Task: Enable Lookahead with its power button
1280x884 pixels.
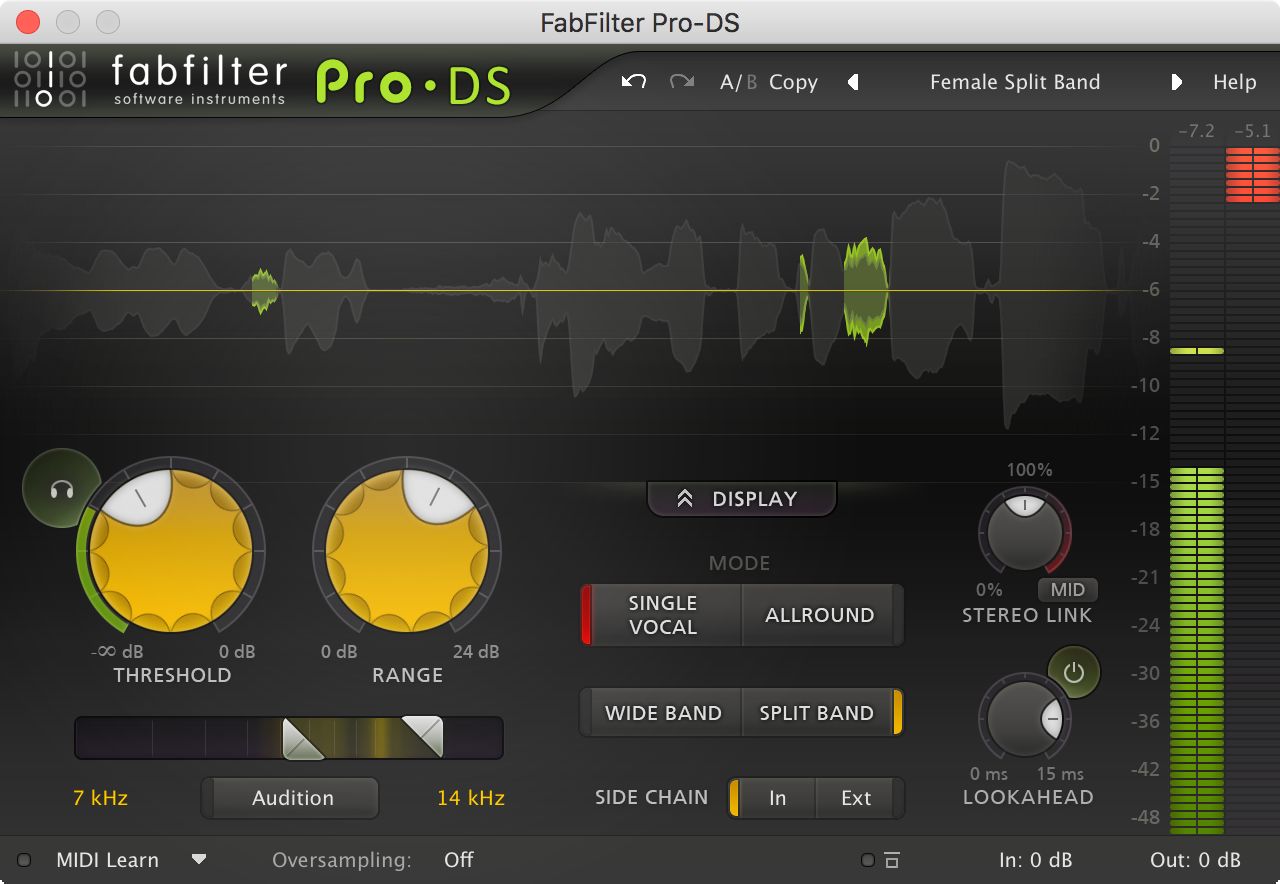Action: tap(1075, 673)
